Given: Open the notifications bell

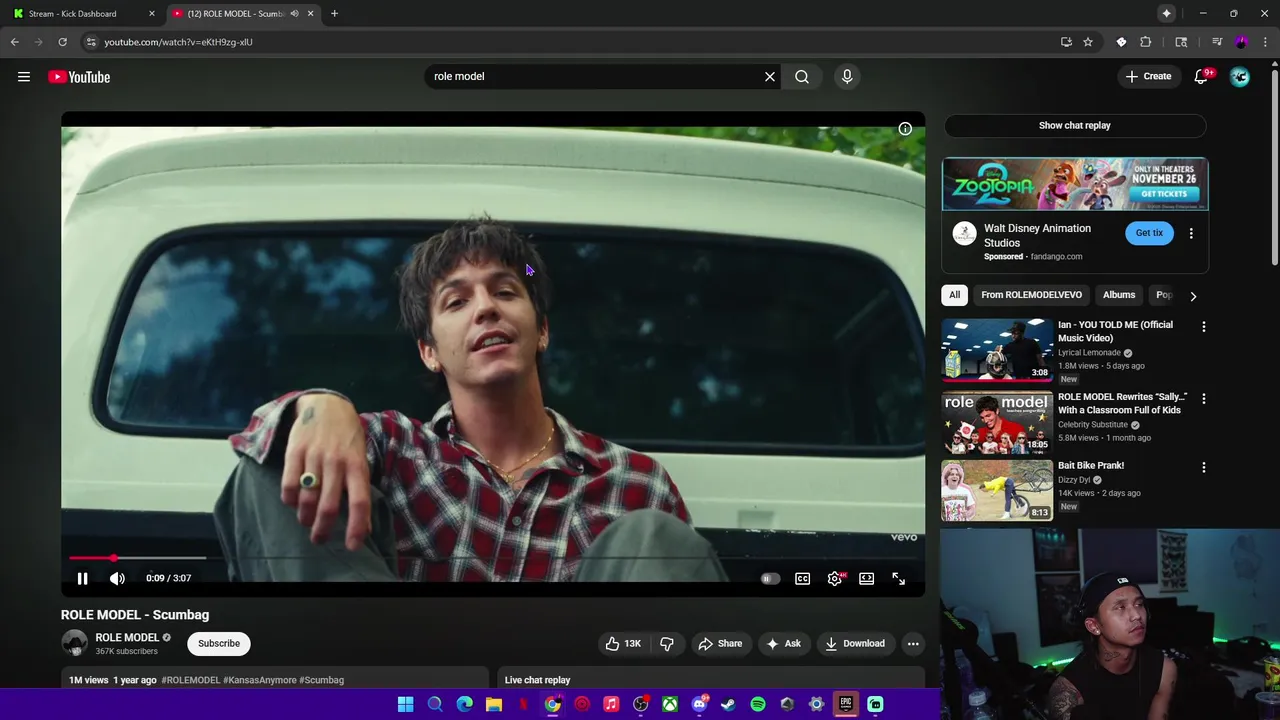Looking at the screenshot, I should 1201,77.
